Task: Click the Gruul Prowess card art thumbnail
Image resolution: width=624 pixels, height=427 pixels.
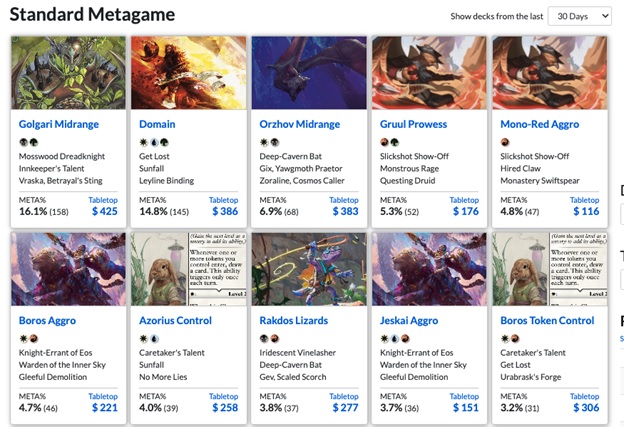Action: (428, 72)
